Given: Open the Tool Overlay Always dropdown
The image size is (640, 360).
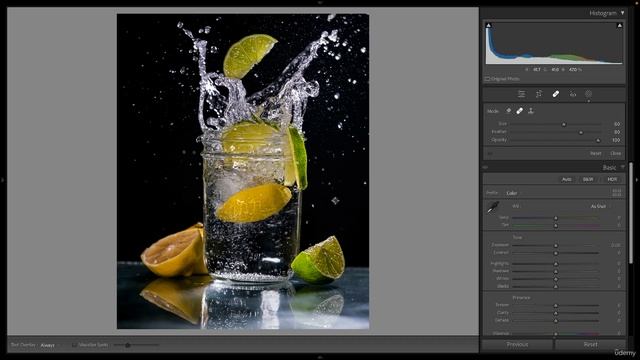Looking at the screenshot, I should 50,345.
